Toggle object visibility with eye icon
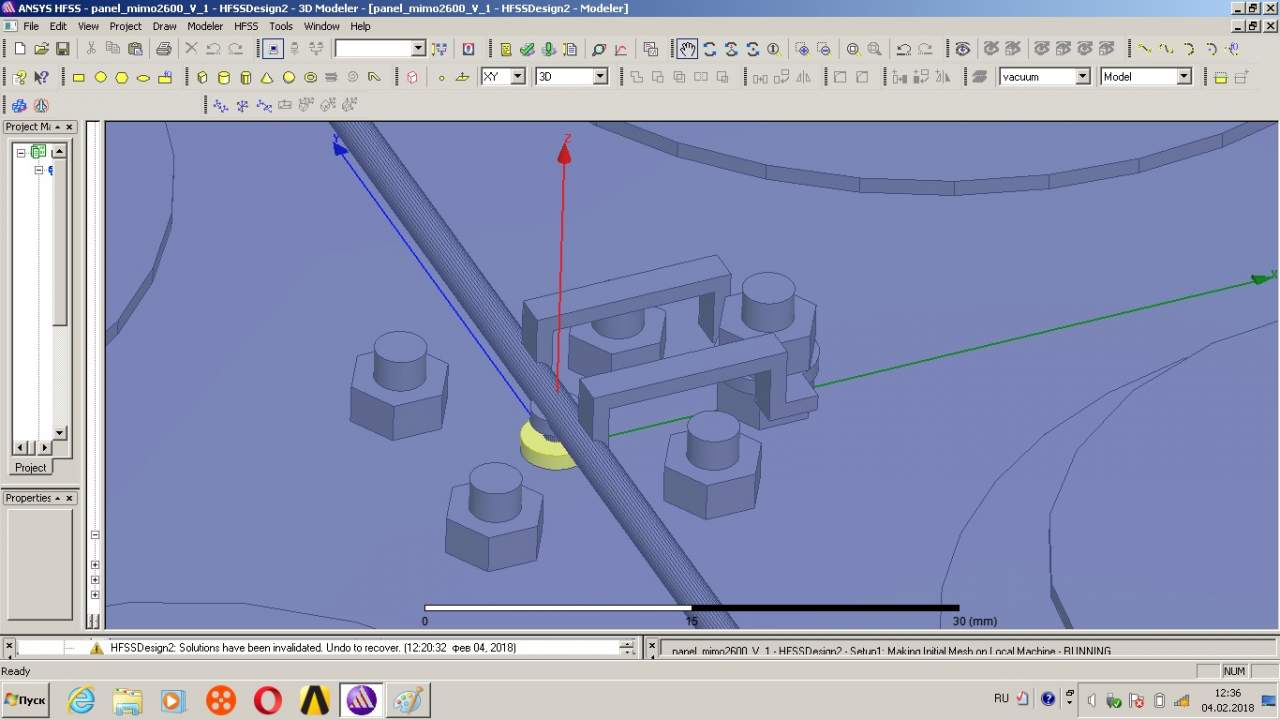This screenshot has height=720, width=1280. (x=962, y=49)
